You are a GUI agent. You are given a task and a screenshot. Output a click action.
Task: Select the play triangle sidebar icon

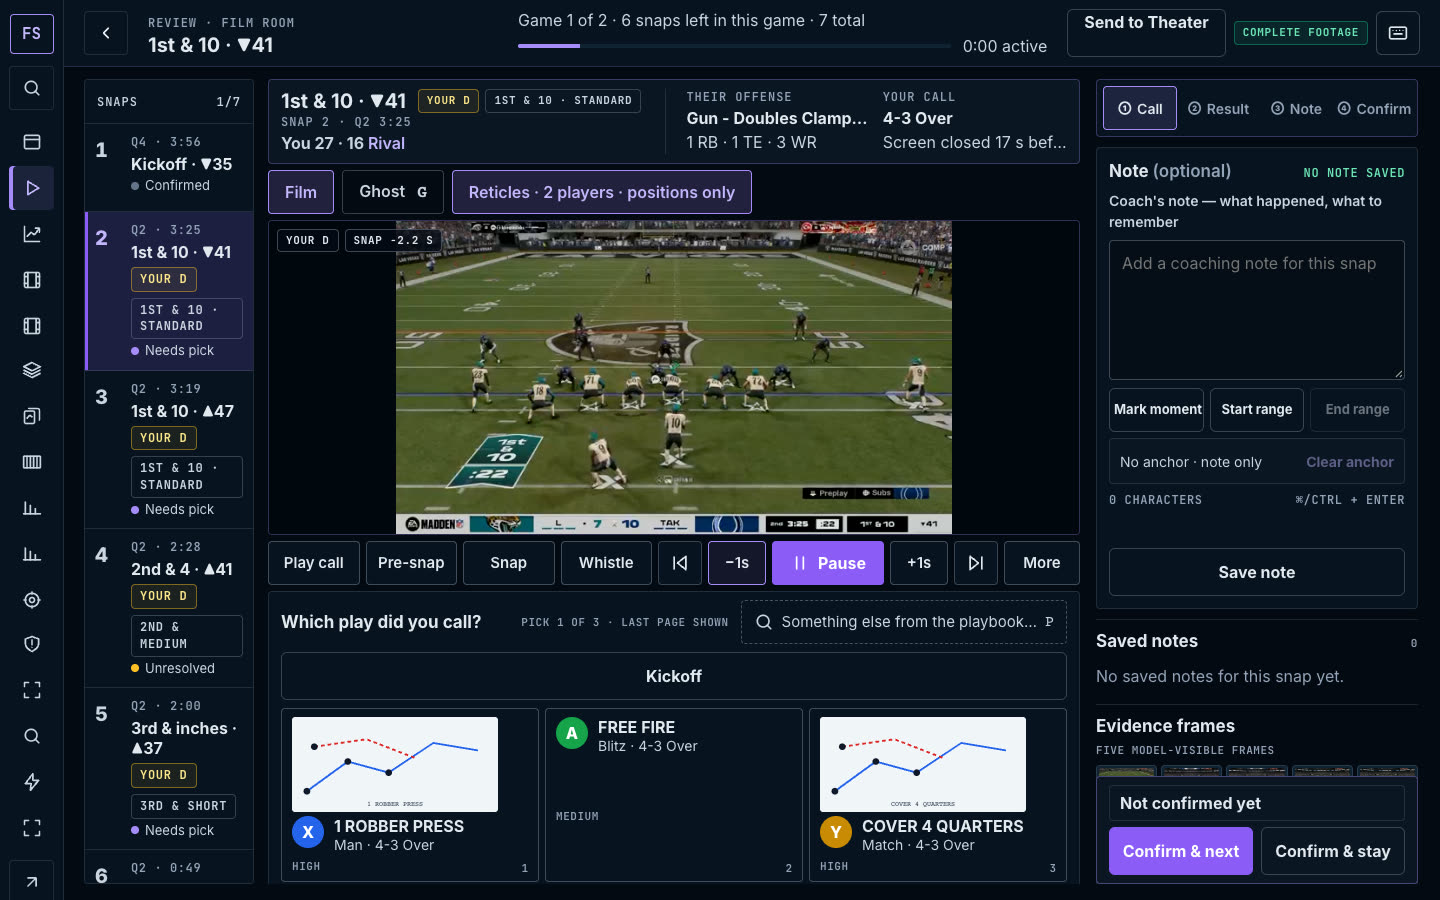(32, 188)
